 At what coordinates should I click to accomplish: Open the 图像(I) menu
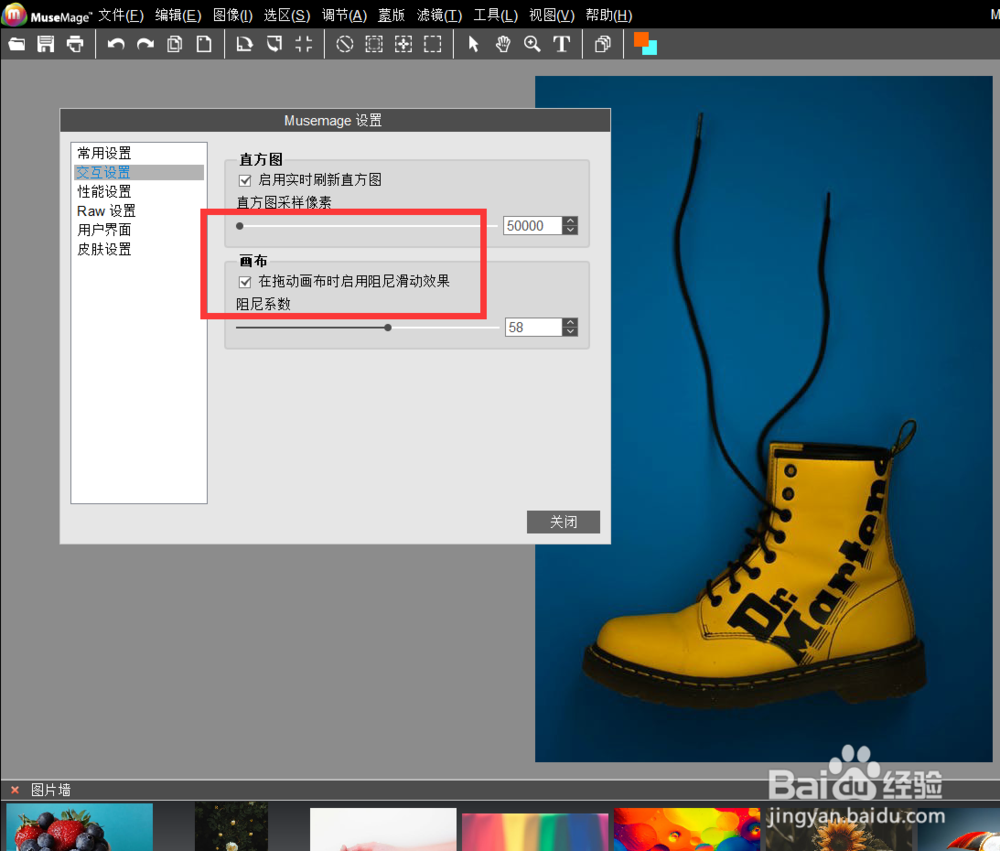point(233,15)
